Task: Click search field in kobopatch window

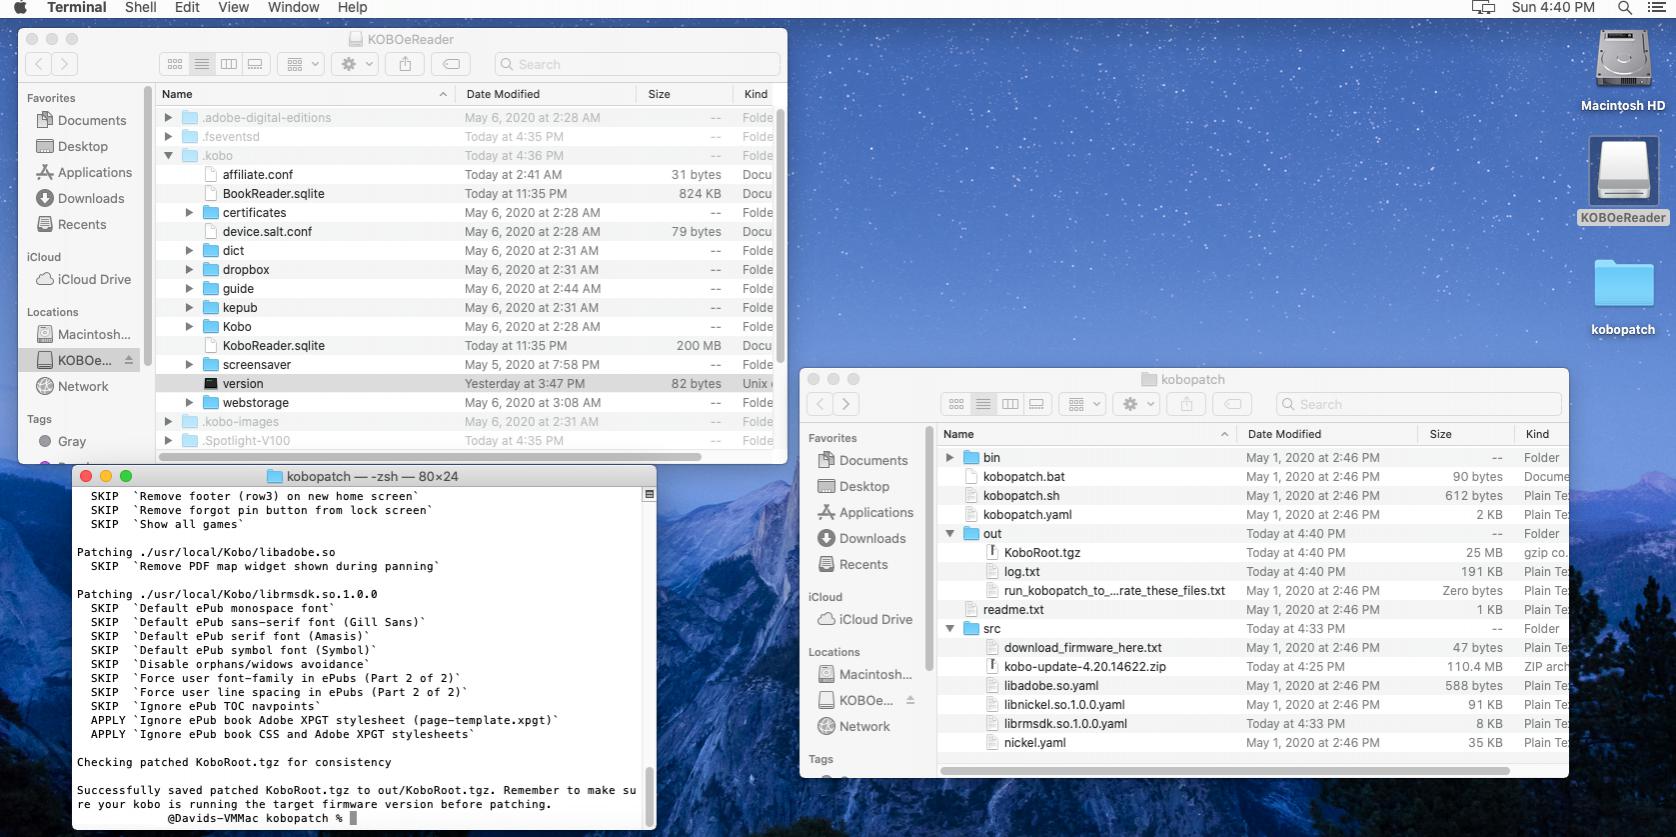Action: (1418, 404)
